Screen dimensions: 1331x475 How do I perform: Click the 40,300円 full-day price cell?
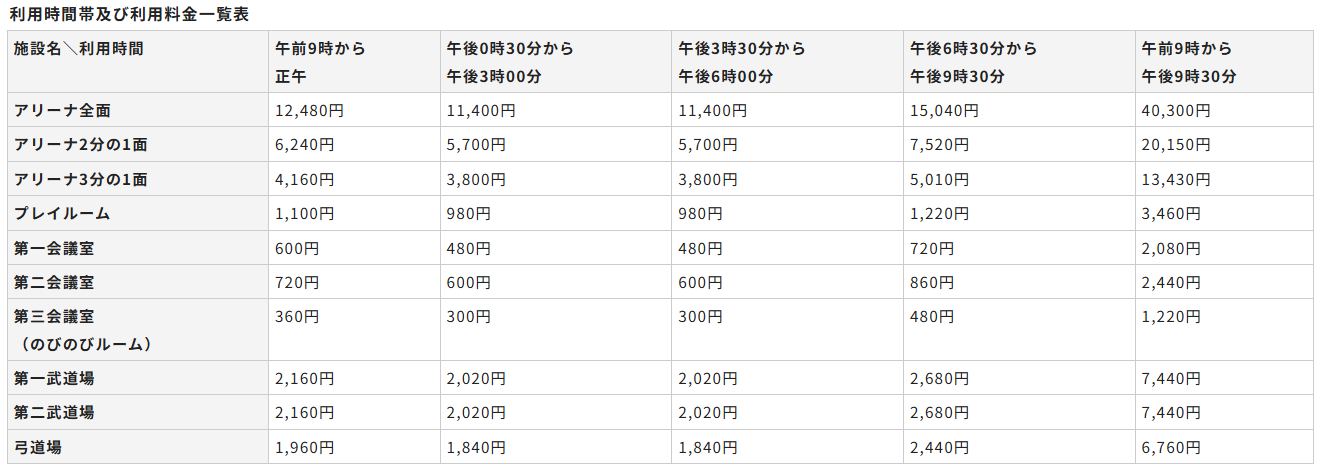click(x=1177, y=111)
